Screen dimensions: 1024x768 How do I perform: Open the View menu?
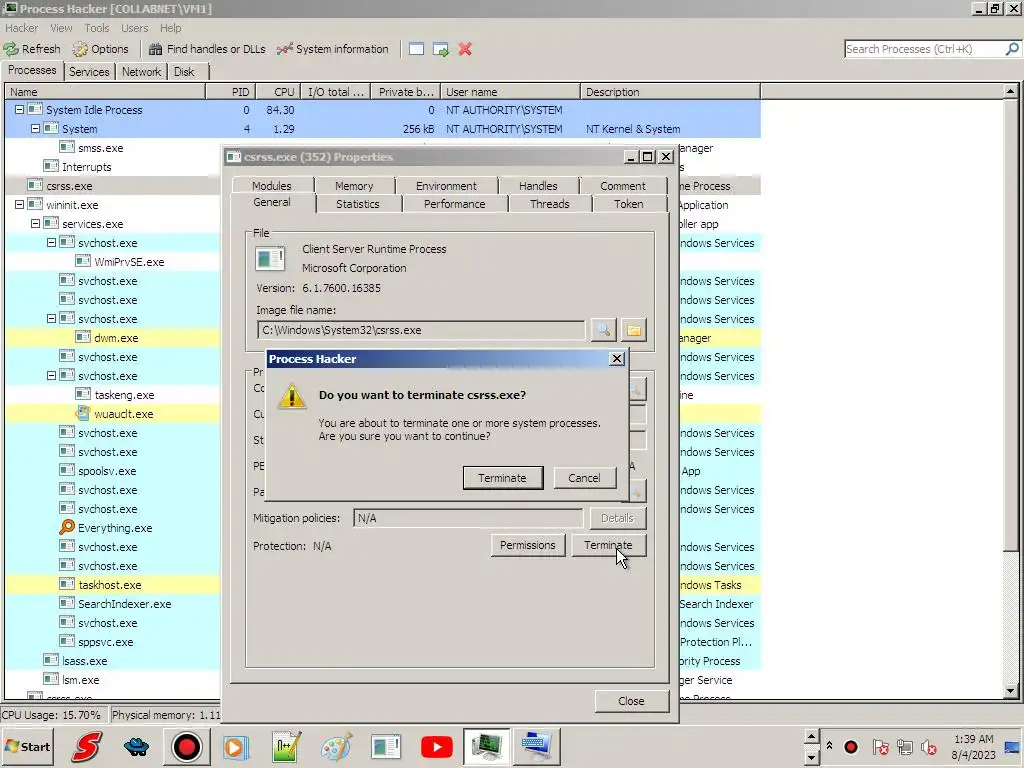click(x=61, y=28)
